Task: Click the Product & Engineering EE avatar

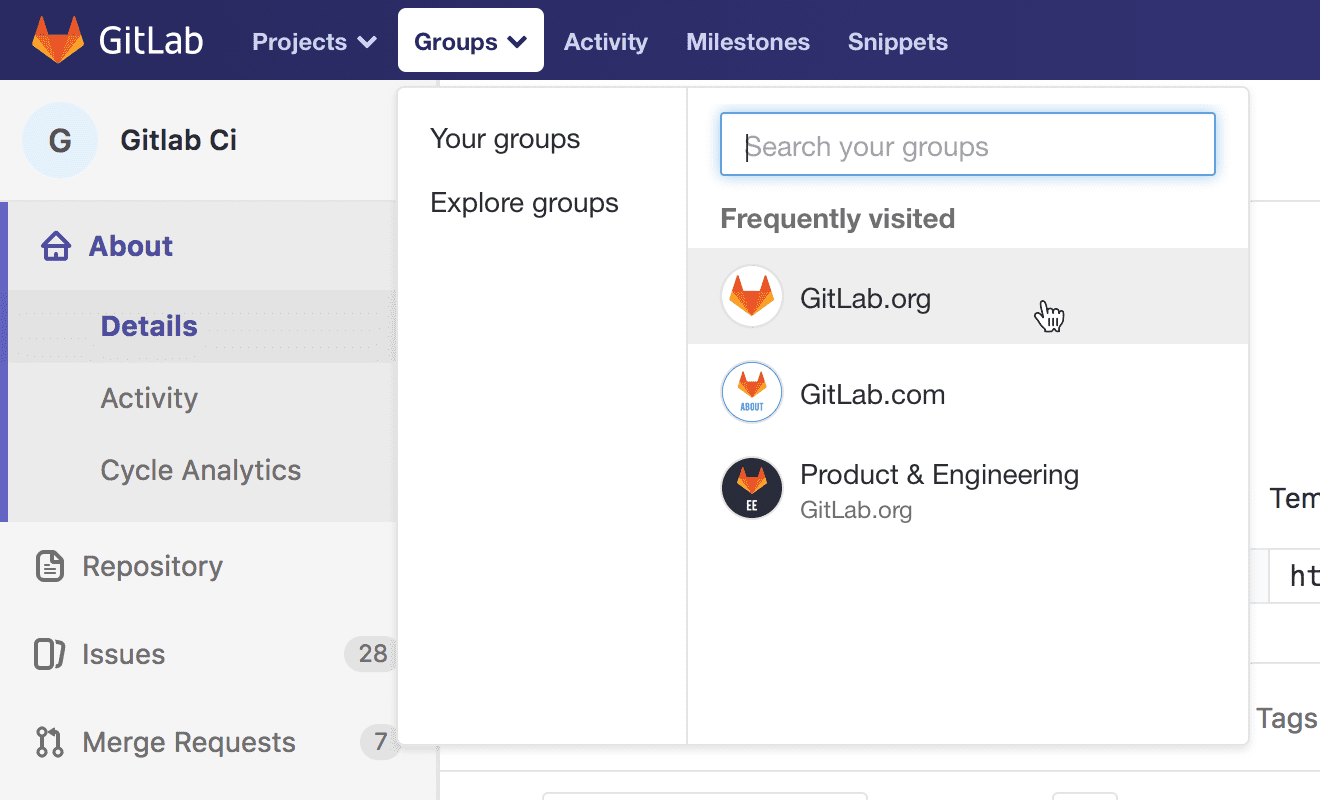Action: click(x=751, y=488)
